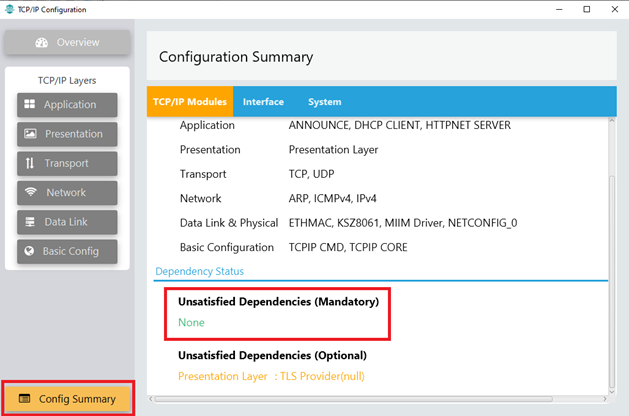Open the Presentation layer button
The image size is (629, 416).
coord(67,134)
